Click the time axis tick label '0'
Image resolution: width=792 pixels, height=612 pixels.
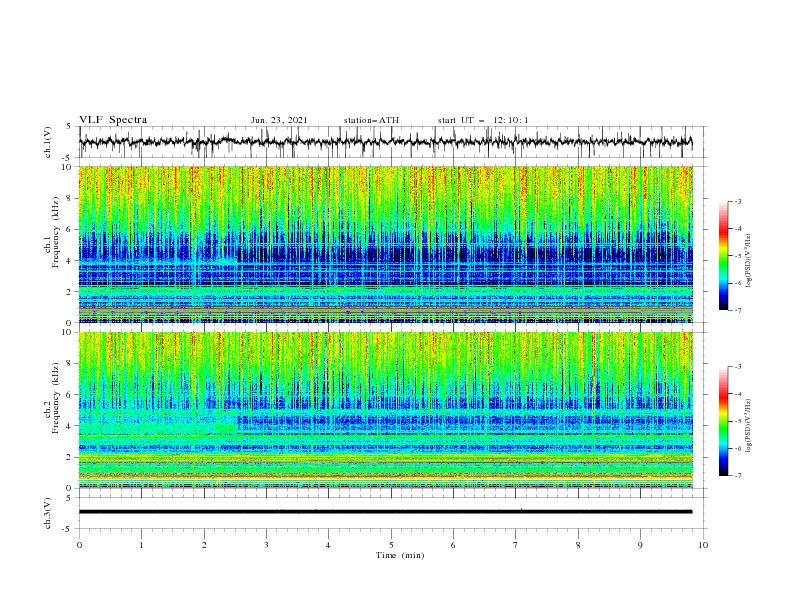pyautogui.click(x=79, y=545)
